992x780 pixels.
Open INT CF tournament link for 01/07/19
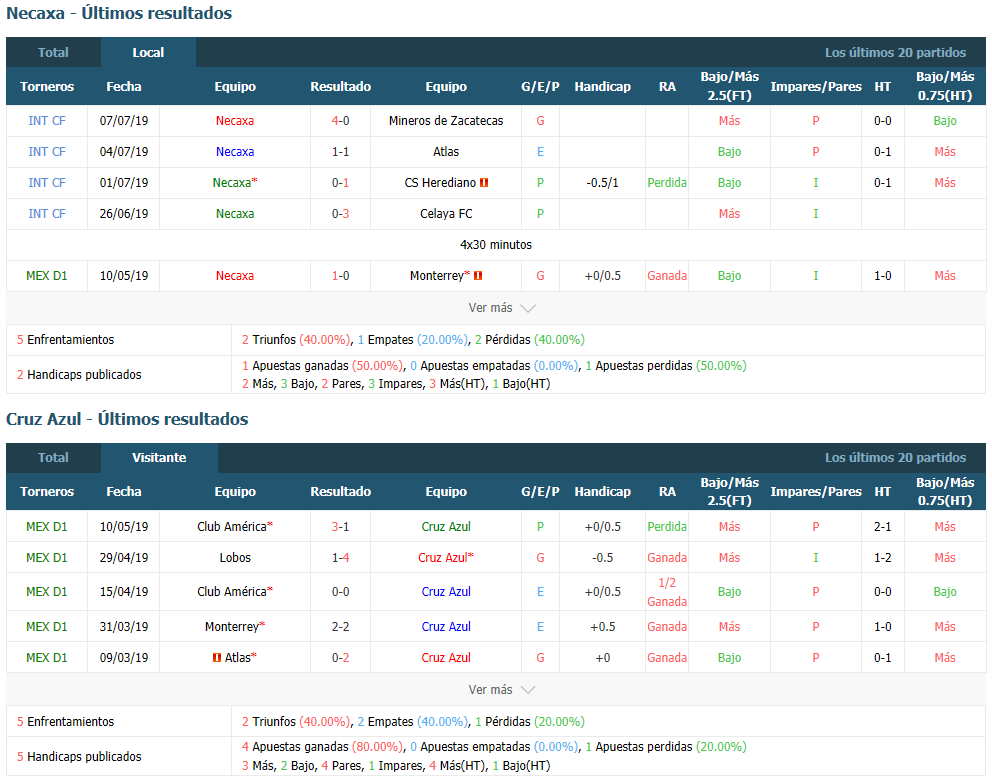click(x=47, y=183)
